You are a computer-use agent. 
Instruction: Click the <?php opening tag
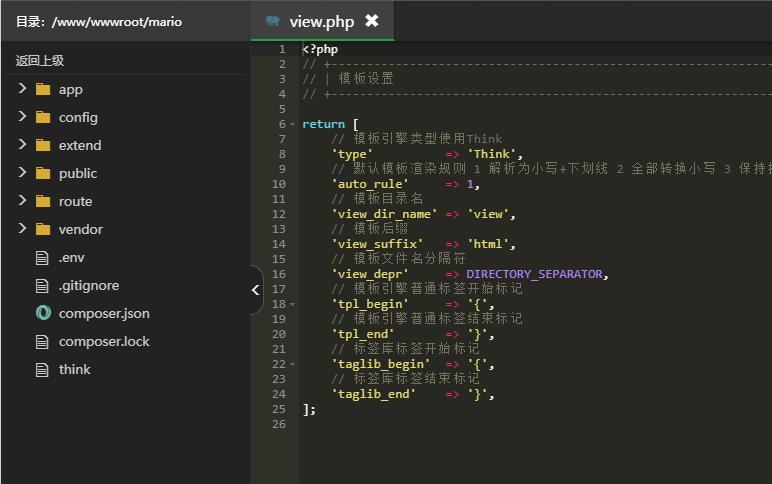320,49
